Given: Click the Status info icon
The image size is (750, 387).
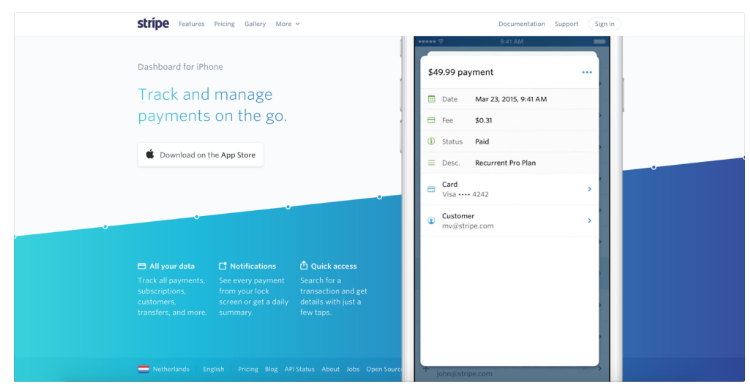Looking at the screenshot, I should 431,141.
